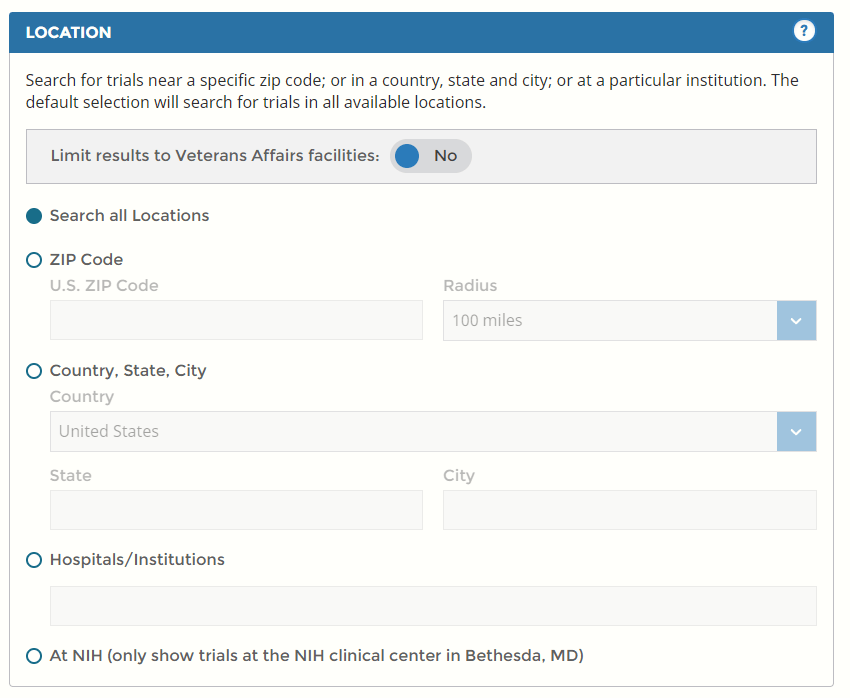Expand the Country dropdown chevron arrow
Screen dimensions: 850x698
pyautogui.click(x=796, y=431)
